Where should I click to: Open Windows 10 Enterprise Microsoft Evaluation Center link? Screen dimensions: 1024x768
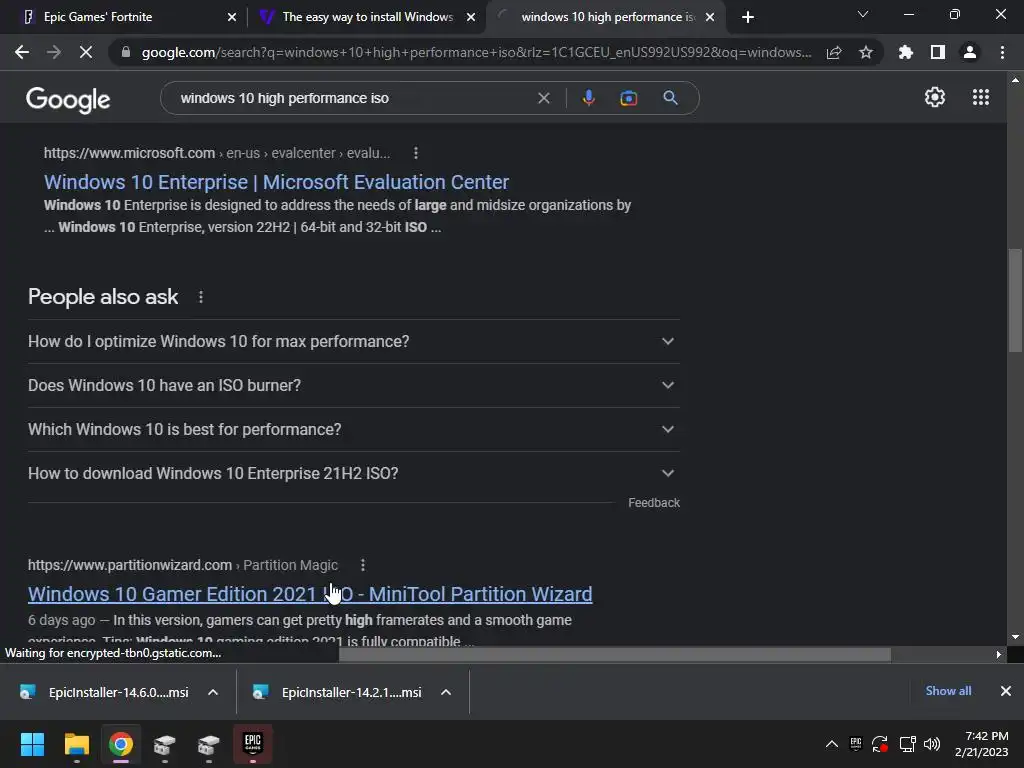coord(276,182)
